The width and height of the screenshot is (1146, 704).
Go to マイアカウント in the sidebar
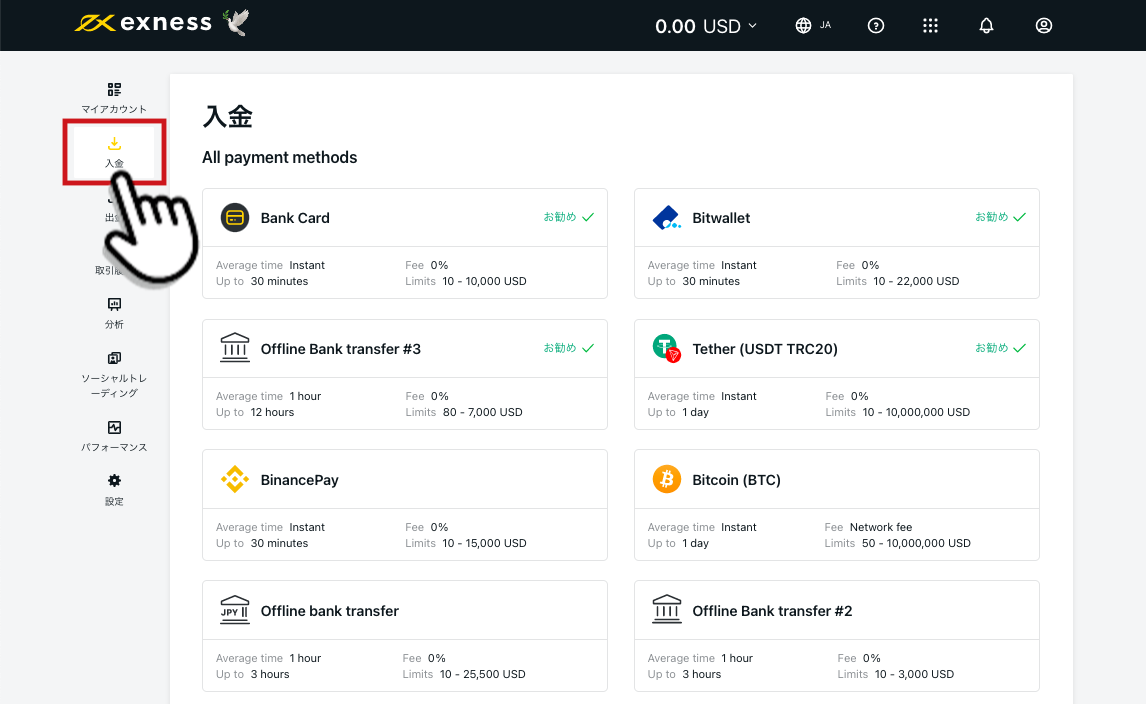(x=114, y=98)
